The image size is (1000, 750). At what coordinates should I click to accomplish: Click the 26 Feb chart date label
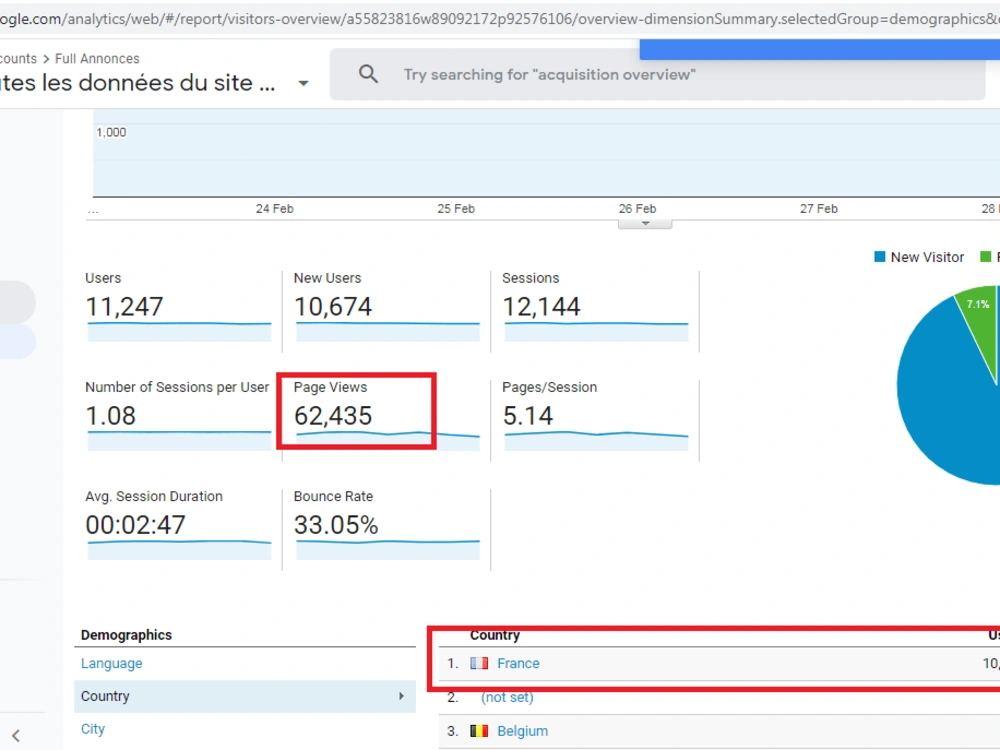tap(637, 209)
